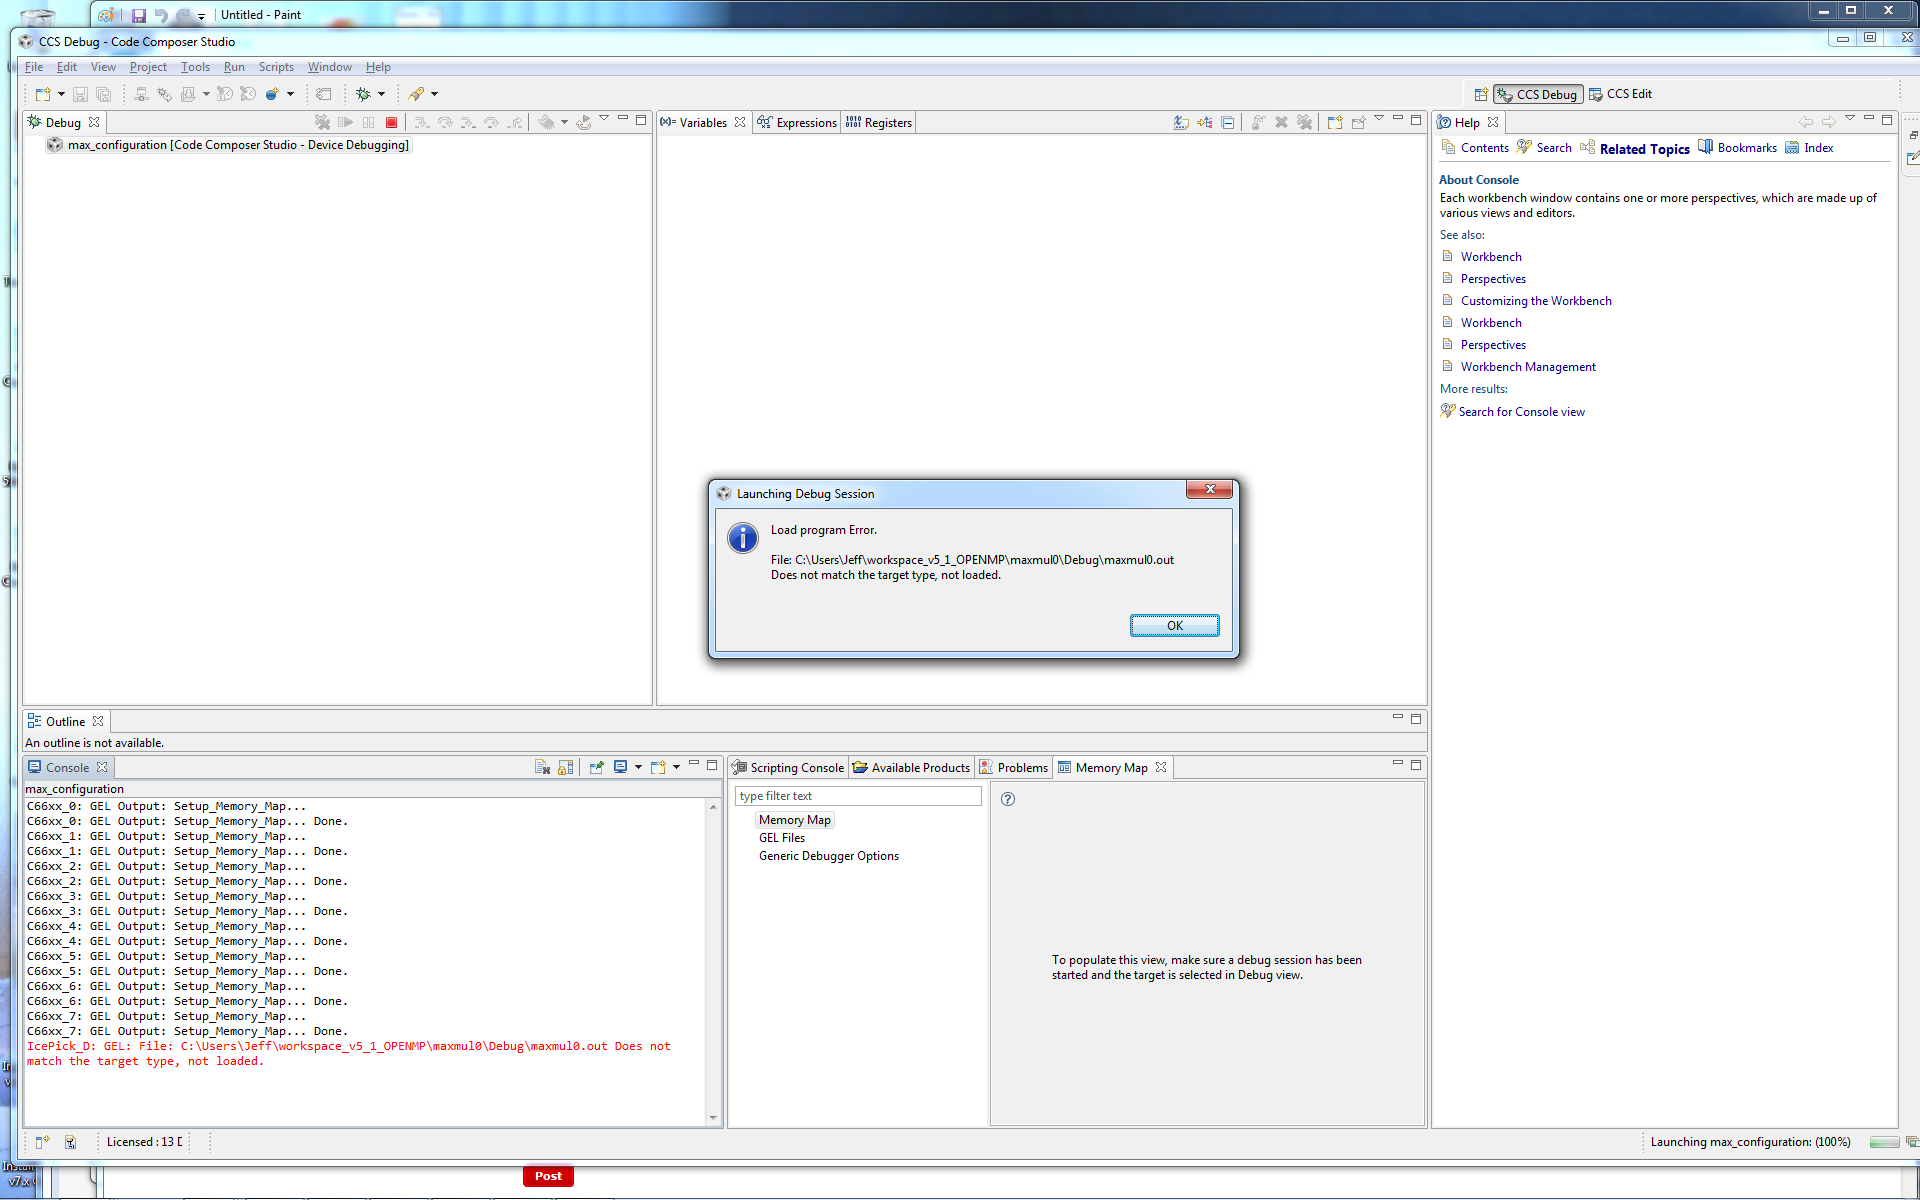The height and width of the screenshot is (1200, 1920).
Task: Click the Pin Console icon
Action: (597, 767)
